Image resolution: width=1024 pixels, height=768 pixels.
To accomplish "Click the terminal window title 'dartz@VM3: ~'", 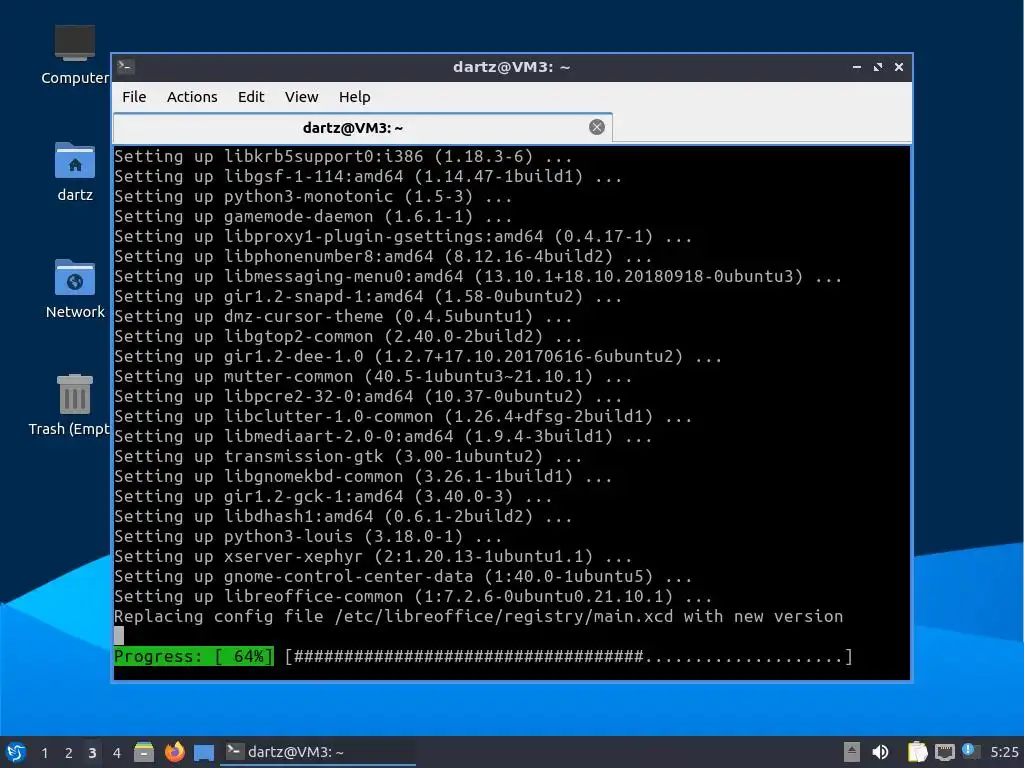I will [511, 67].
